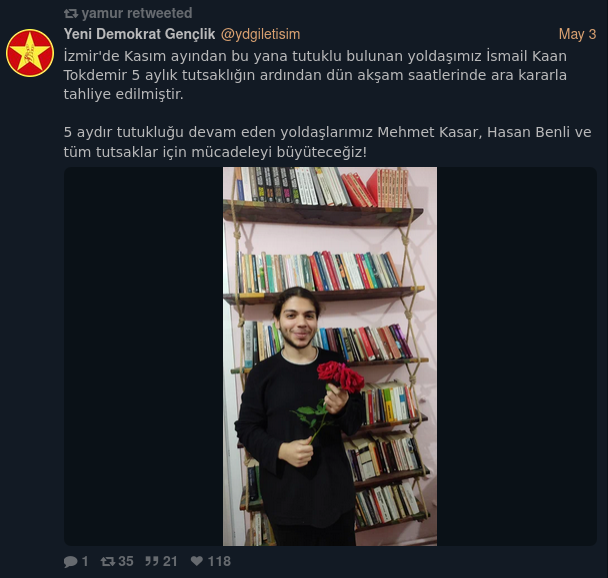This screenshot has height=578, width=608.
Task: Click the reply count 1
Action: click(85, 561)
